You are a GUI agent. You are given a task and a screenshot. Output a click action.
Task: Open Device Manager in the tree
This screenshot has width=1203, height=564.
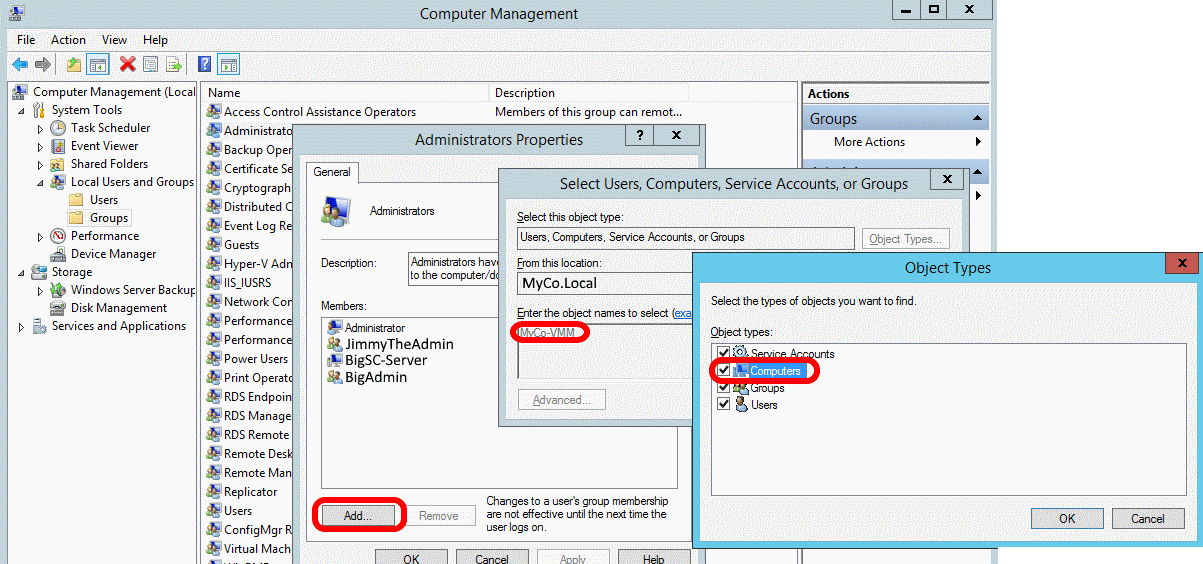pos(113,254)
